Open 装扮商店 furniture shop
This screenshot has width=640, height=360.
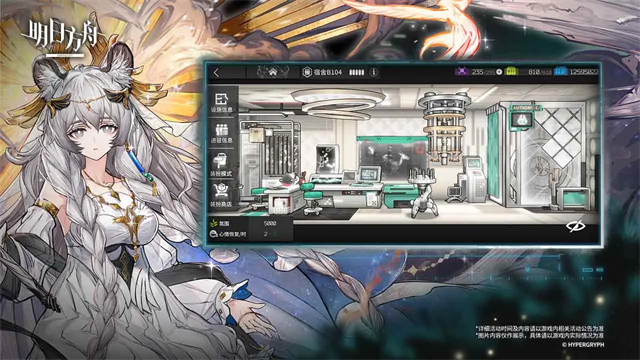click(222, 195)
